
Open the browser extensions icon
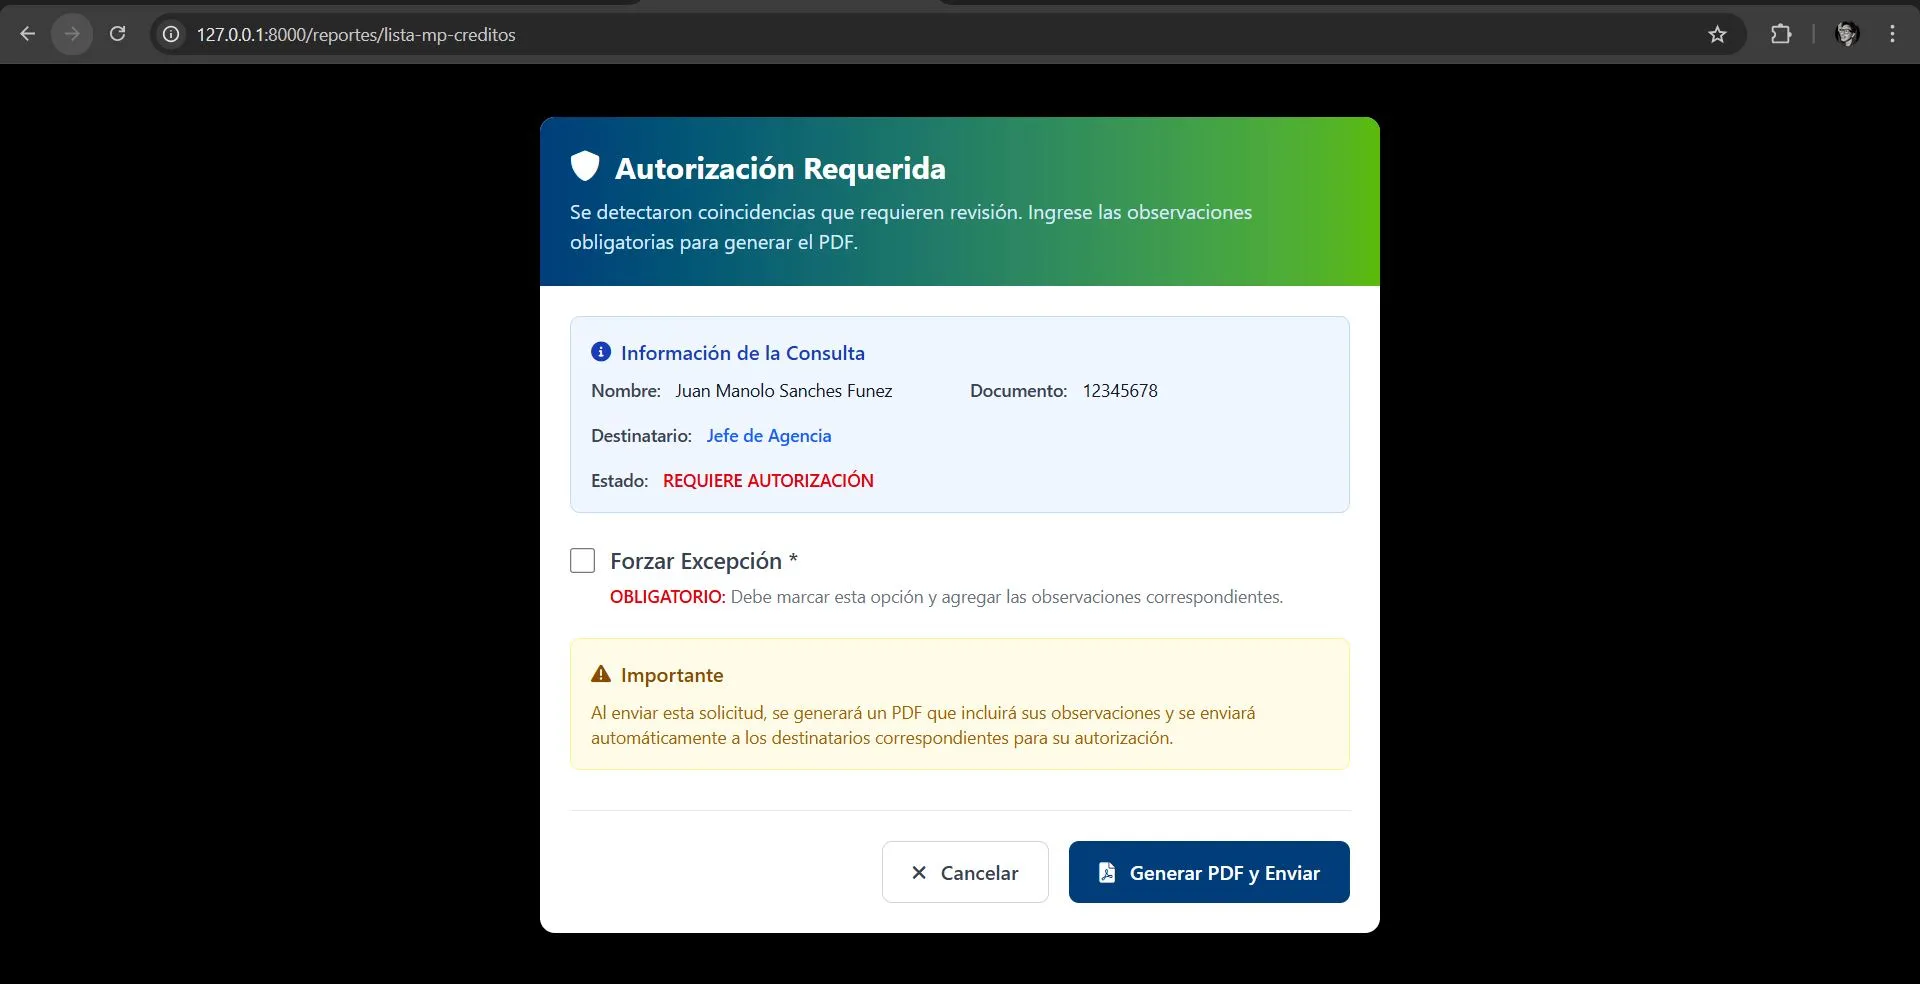tap(1782, 34)
